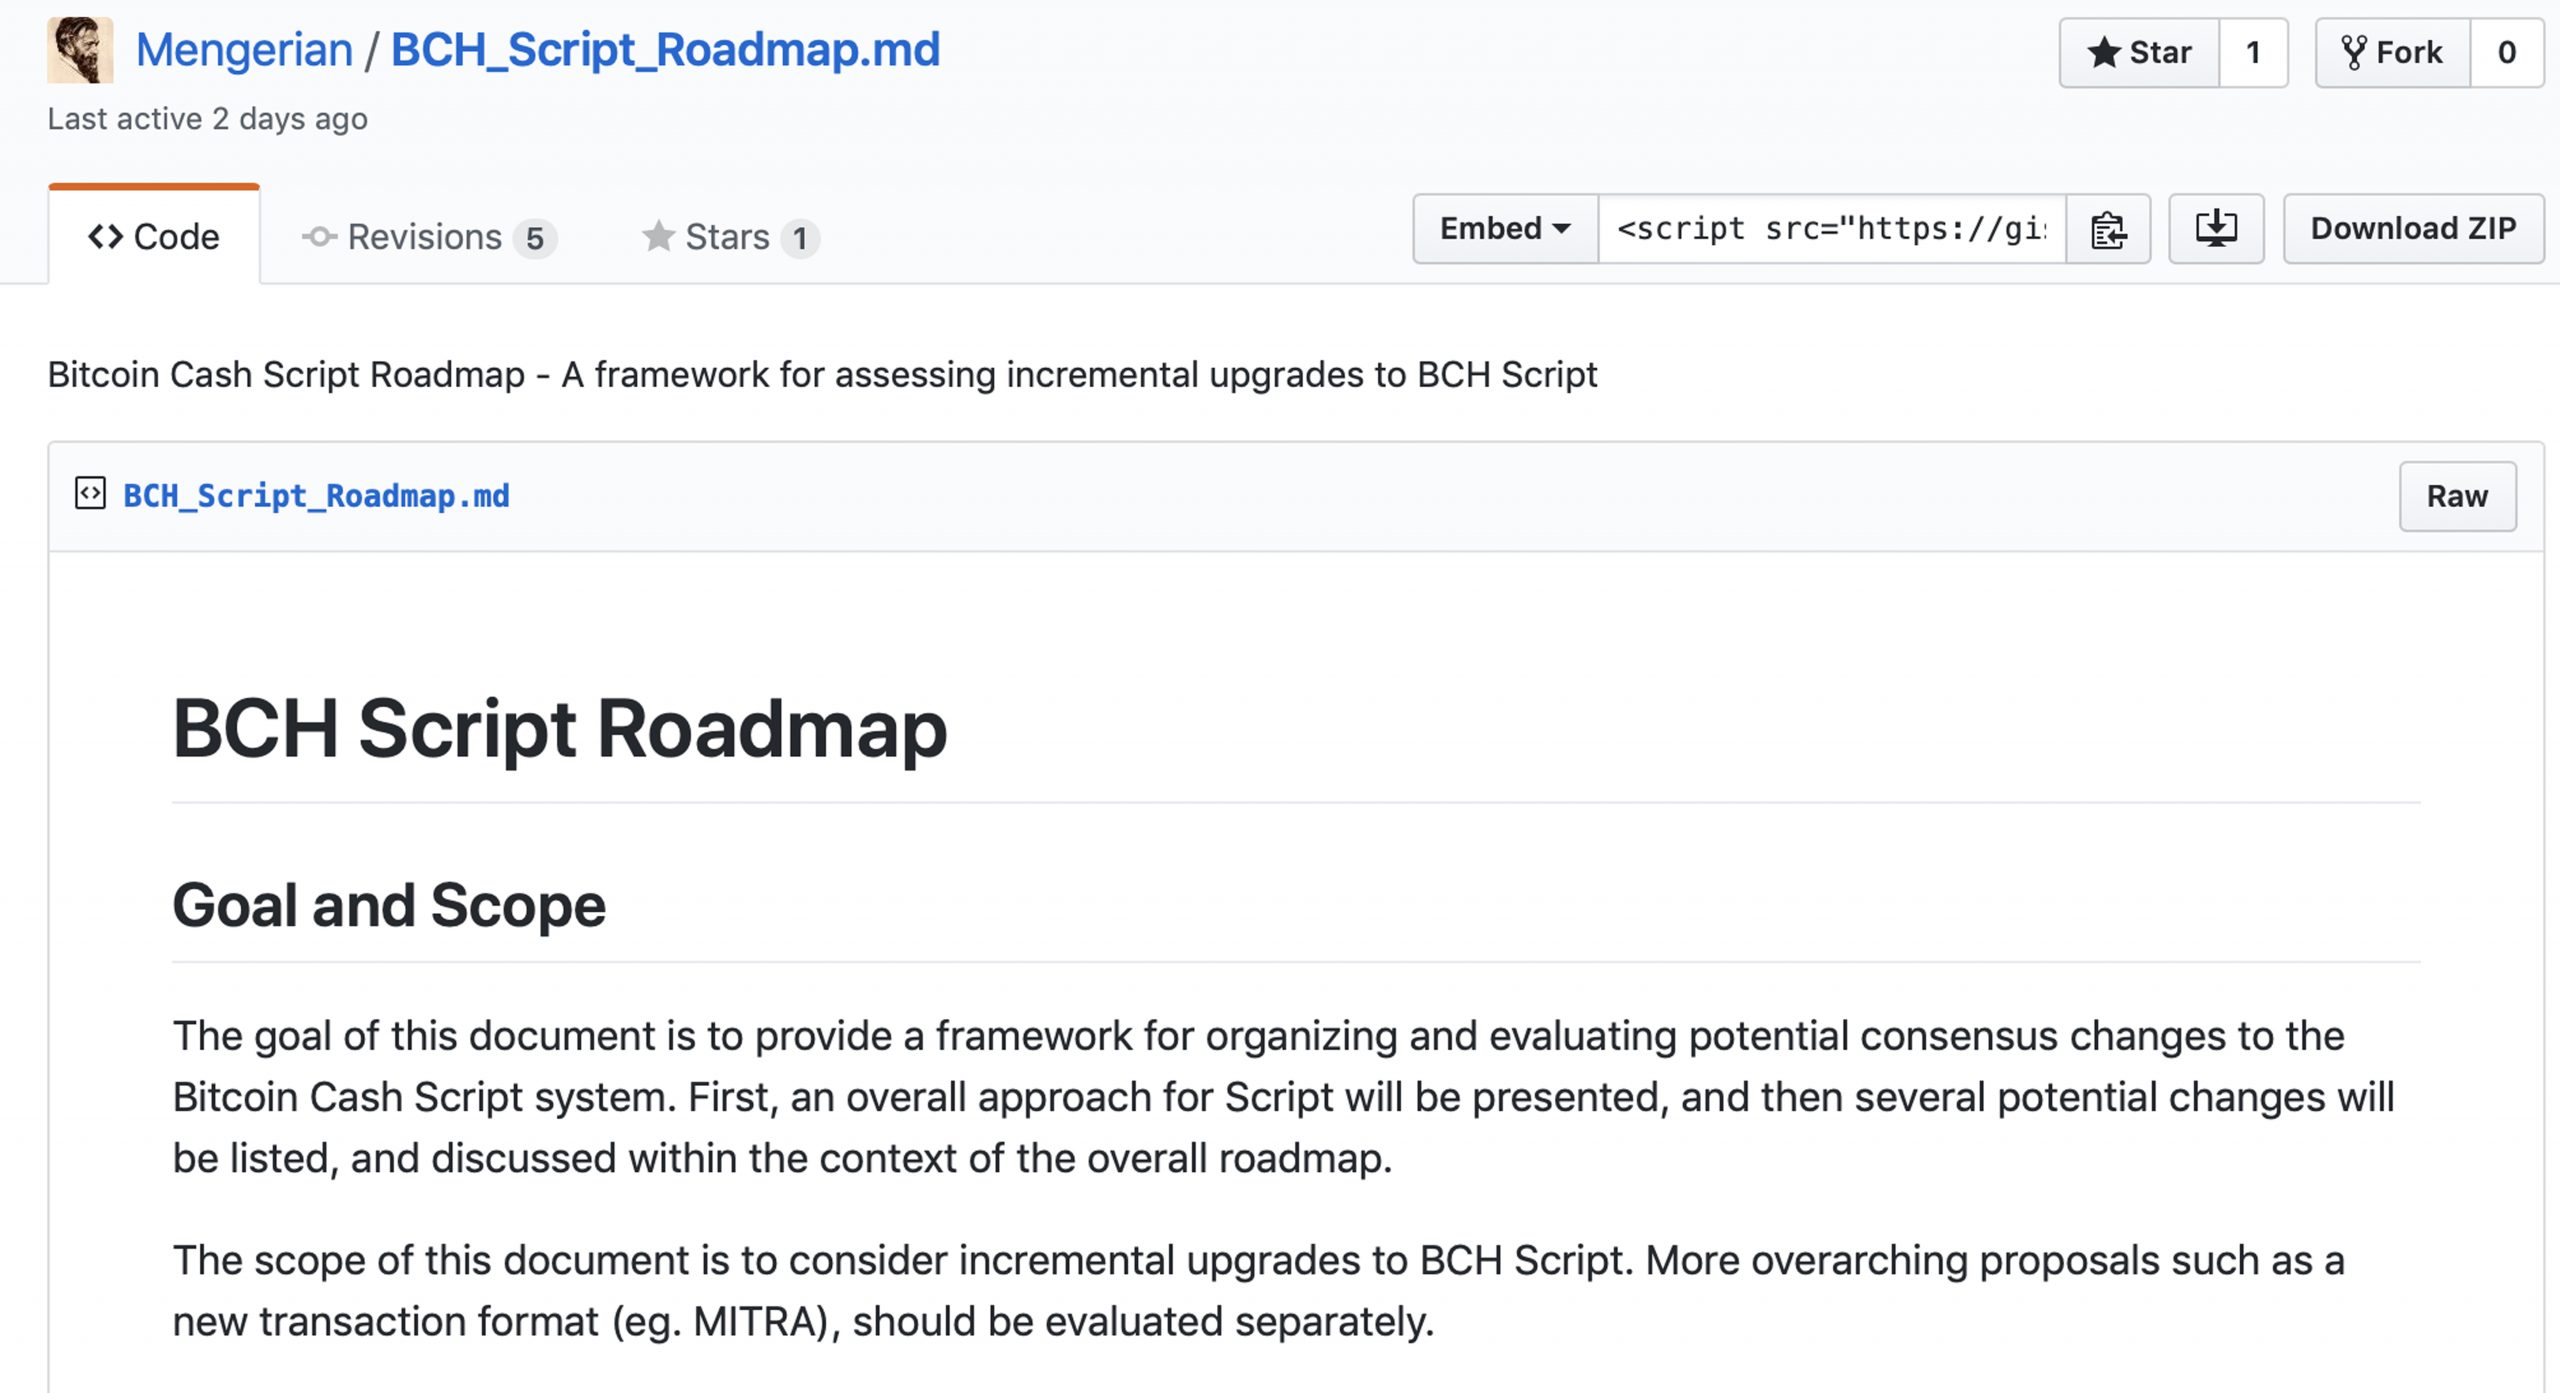
Task: Switch to the Revisions 5 tab
Action: 427,235
